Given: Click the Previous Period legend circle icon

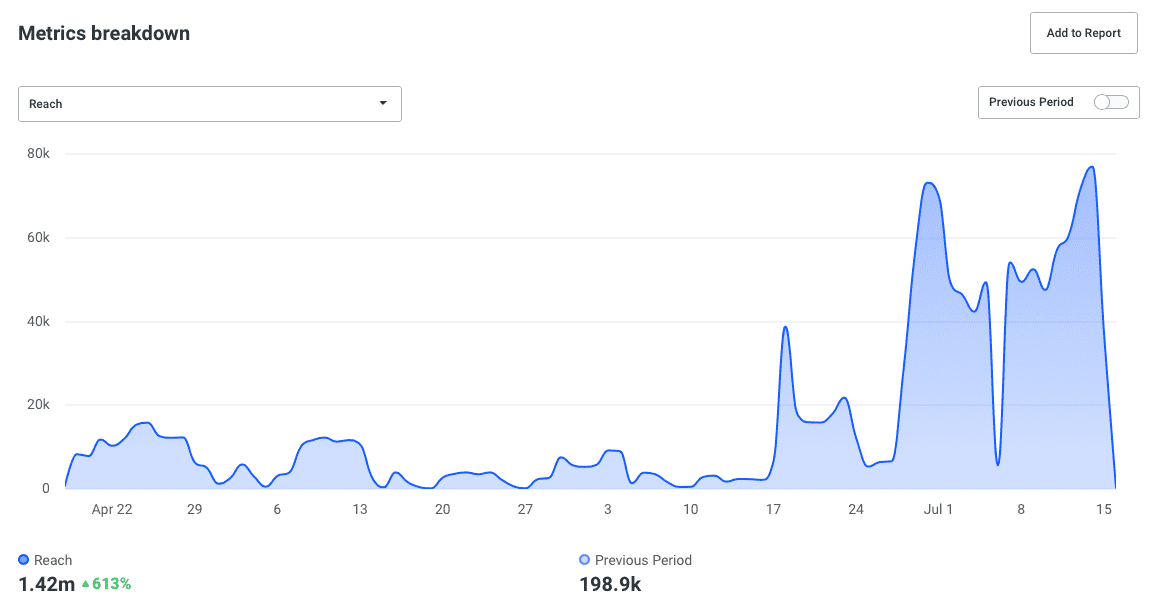Looking at the screenshot, I should 585,560.
